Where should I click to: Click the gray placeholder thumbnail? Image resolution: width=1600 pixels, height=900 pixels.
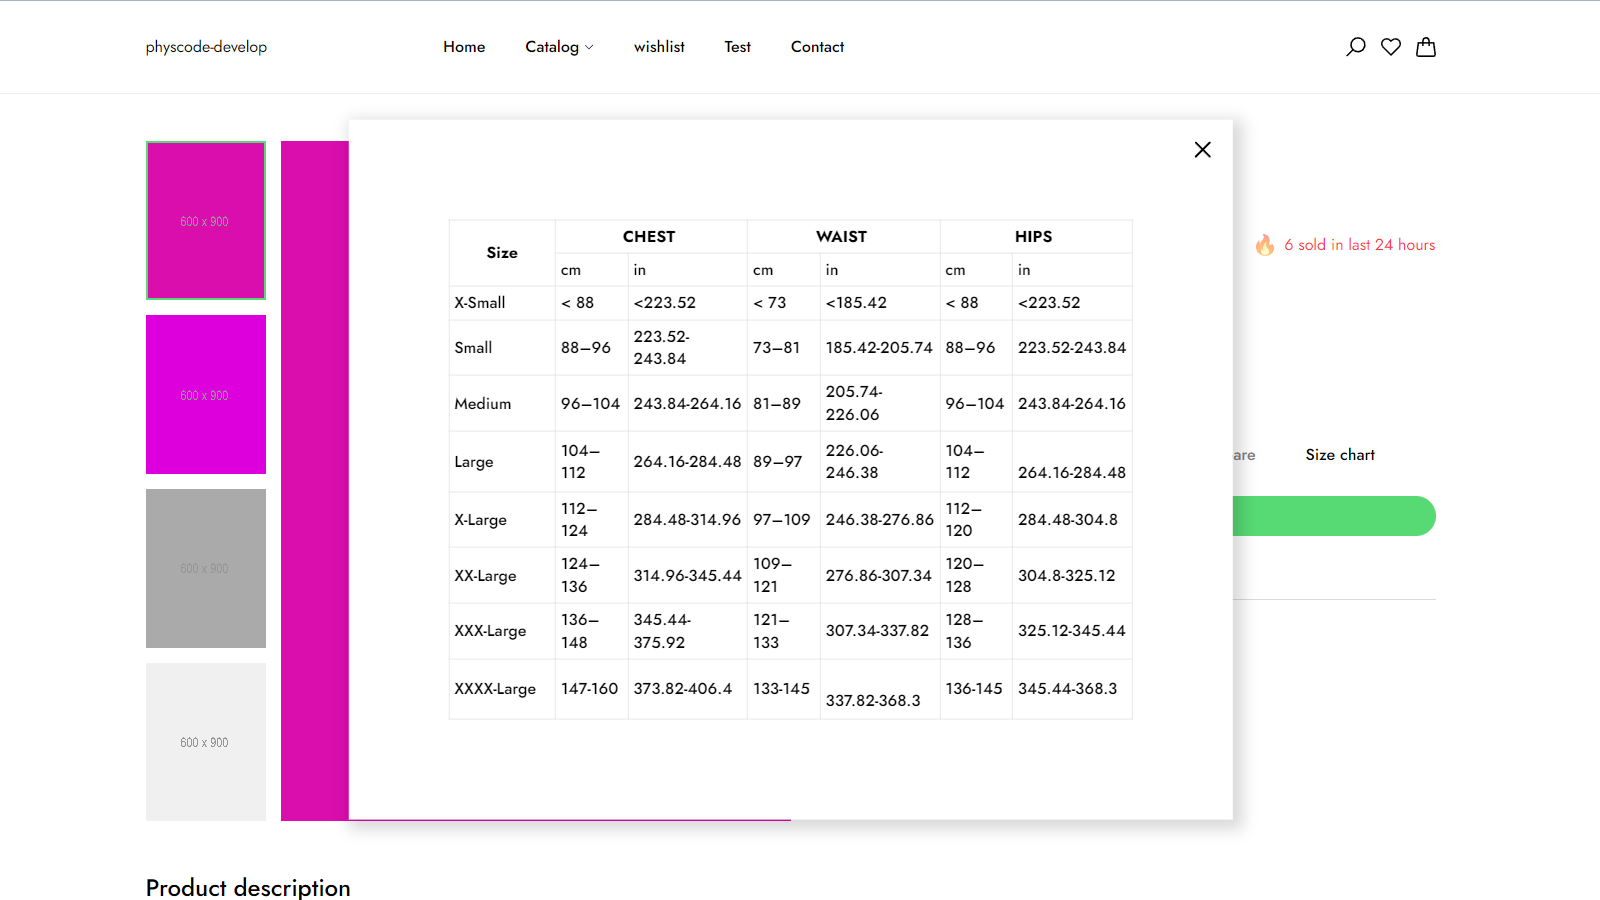[x=205, y=568]
